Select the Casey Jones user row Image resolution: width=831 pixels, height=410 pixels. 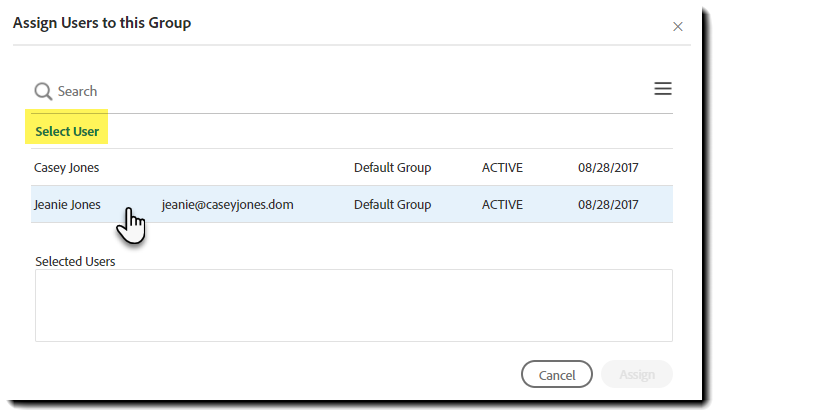click(x=67, y=168)
